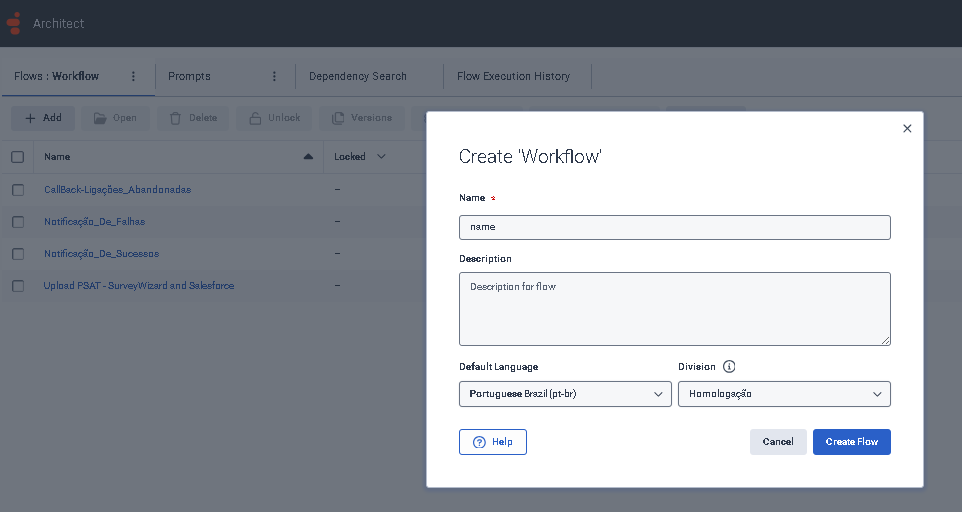Click the Versions toolbar button

[361, 118]
